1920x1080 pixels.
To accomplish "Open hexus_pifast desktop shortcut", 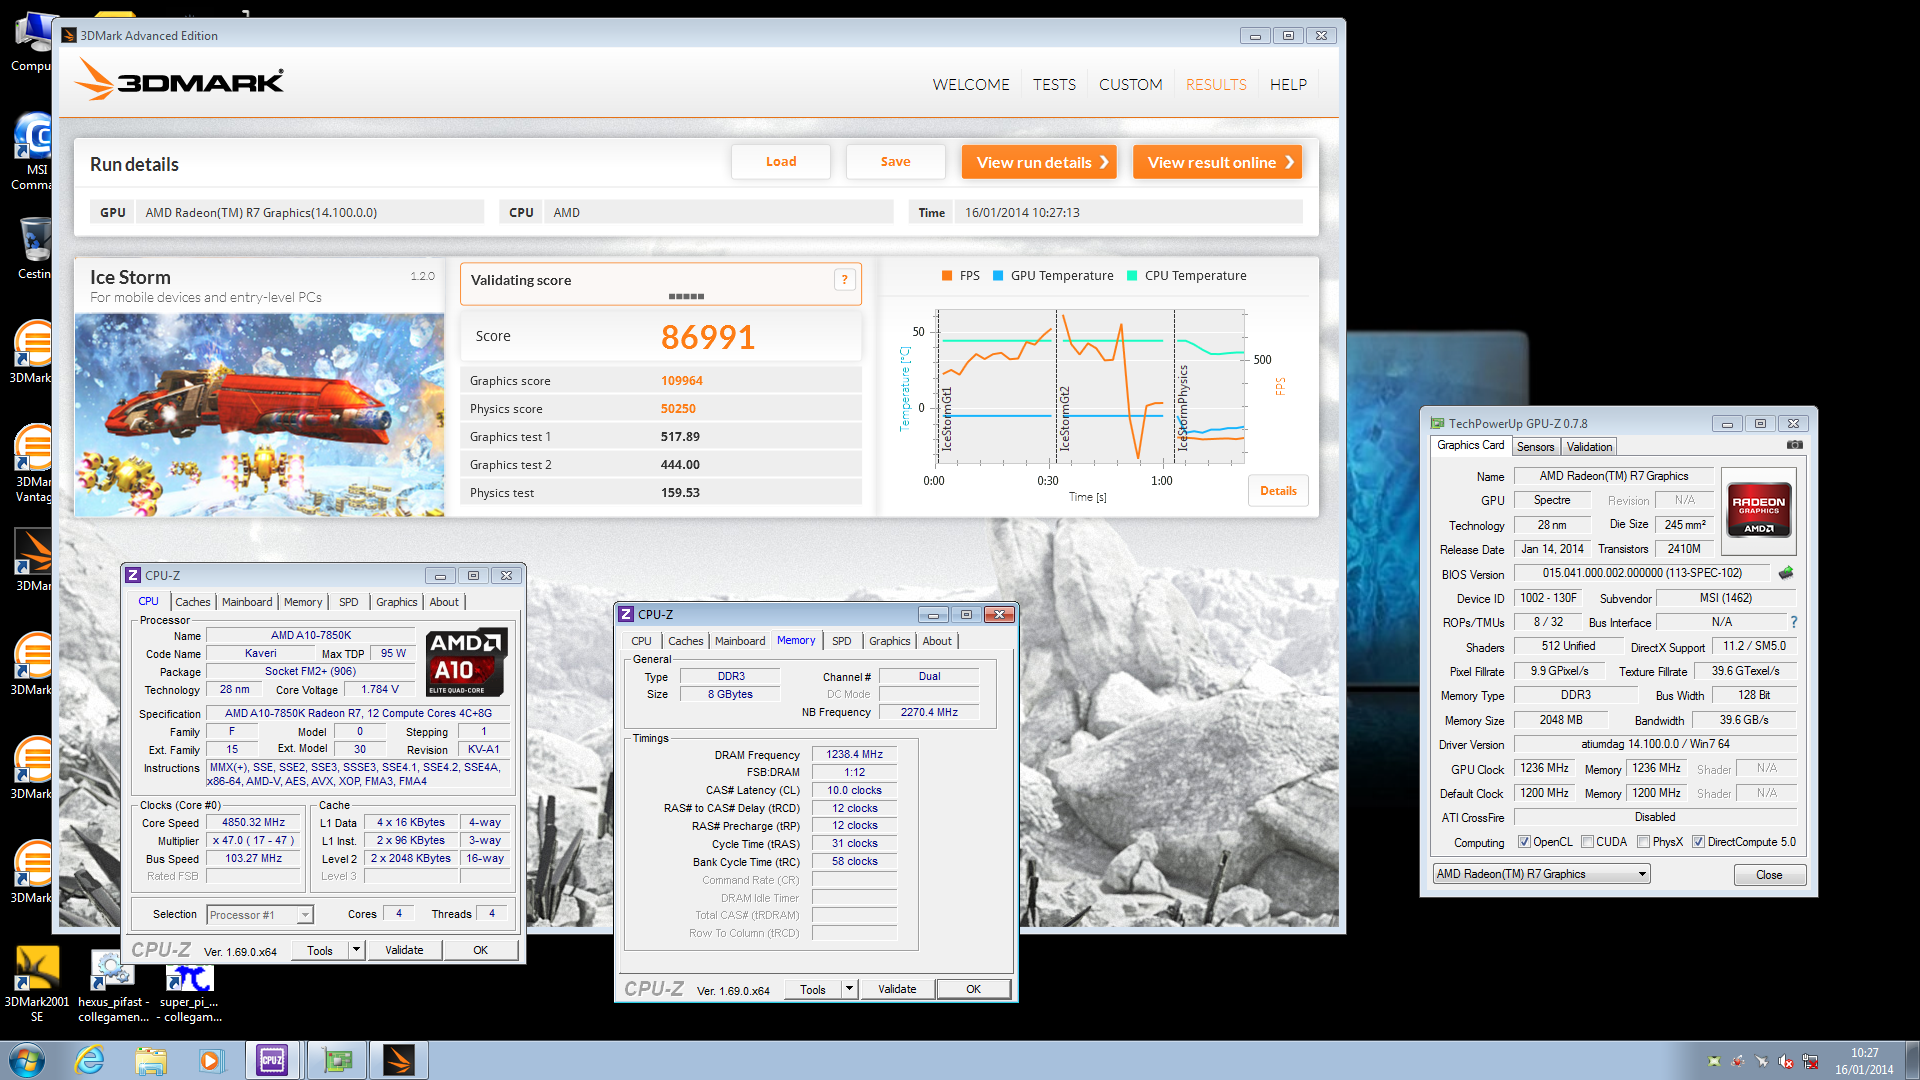I will coord(113,985).
